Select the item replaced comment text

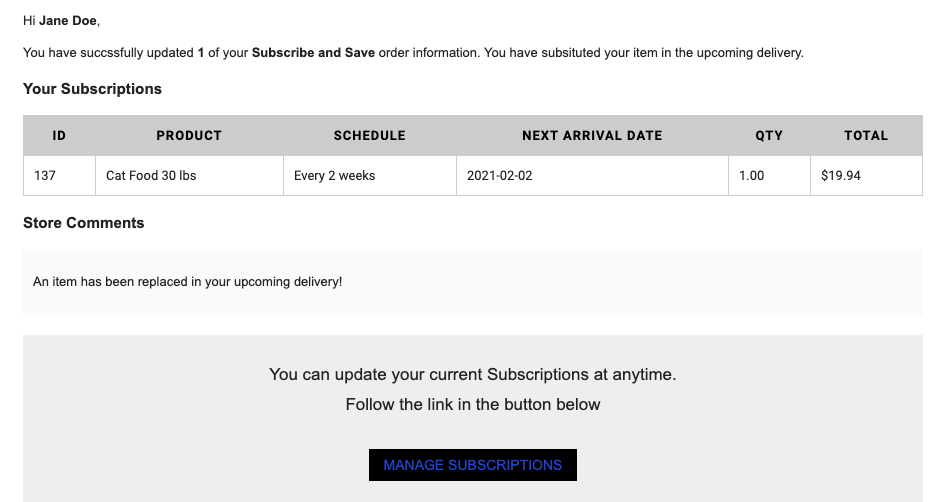(187, 282)
